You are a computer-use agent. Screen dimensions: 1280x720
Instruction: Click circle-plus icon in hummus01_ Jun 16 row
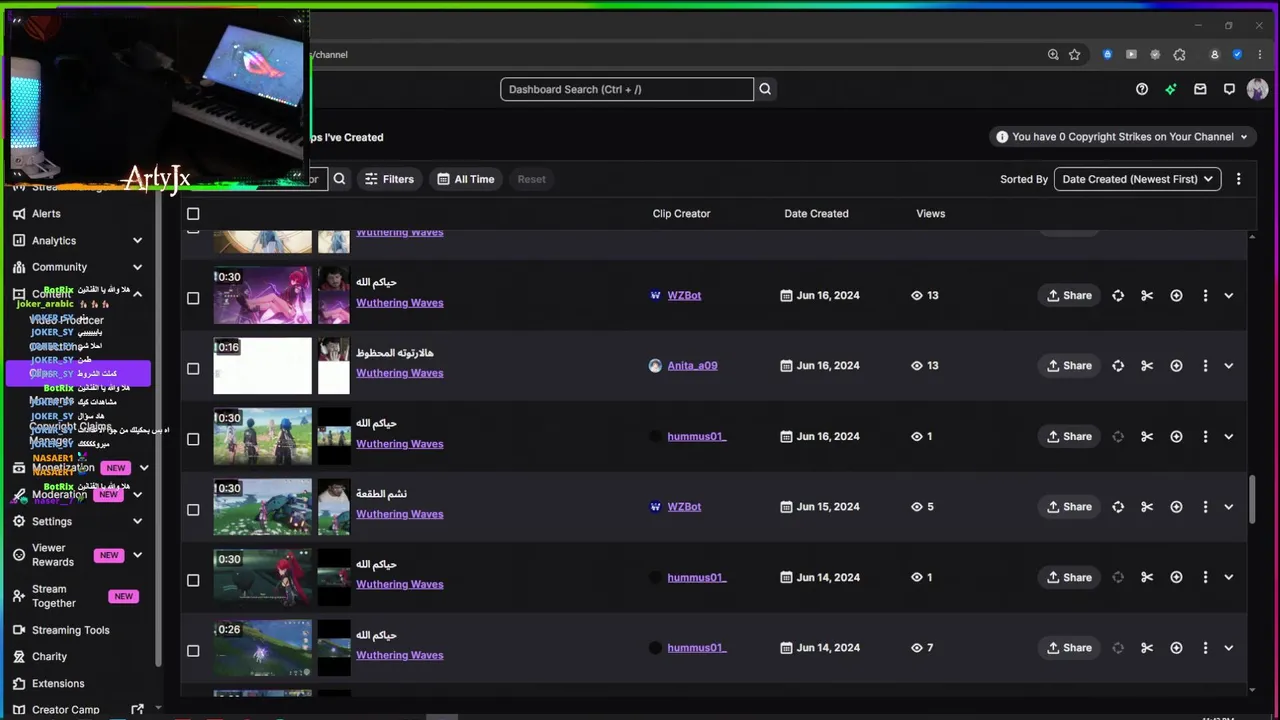coord(1176,436)
